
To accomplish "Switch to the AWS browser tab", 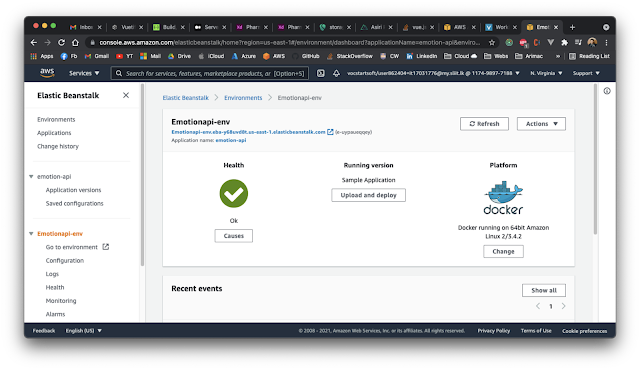I will tap(459, 27).
